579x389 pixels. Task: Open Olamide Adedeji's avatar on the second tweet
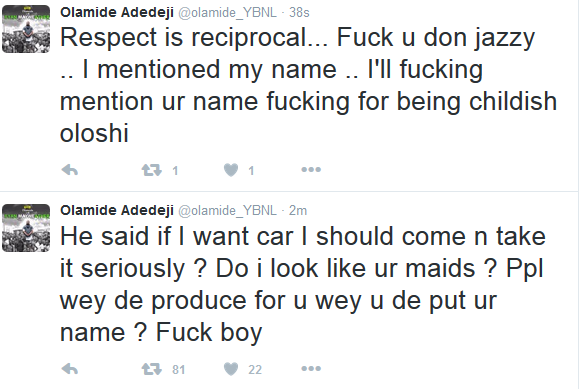click(26, 228)
